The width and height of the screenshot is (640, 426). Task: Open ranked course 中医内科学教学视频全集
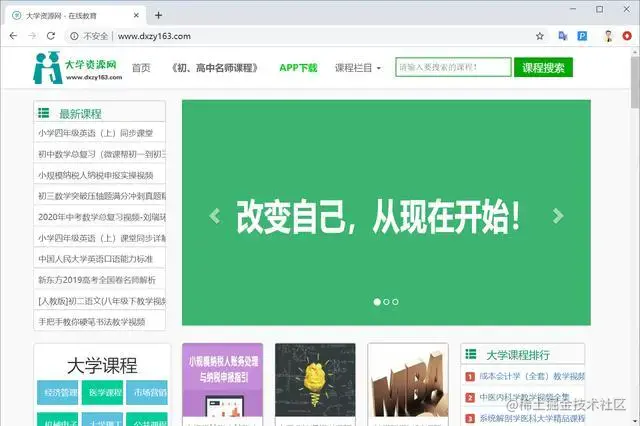pyautogui.click(x=524, y=397)
